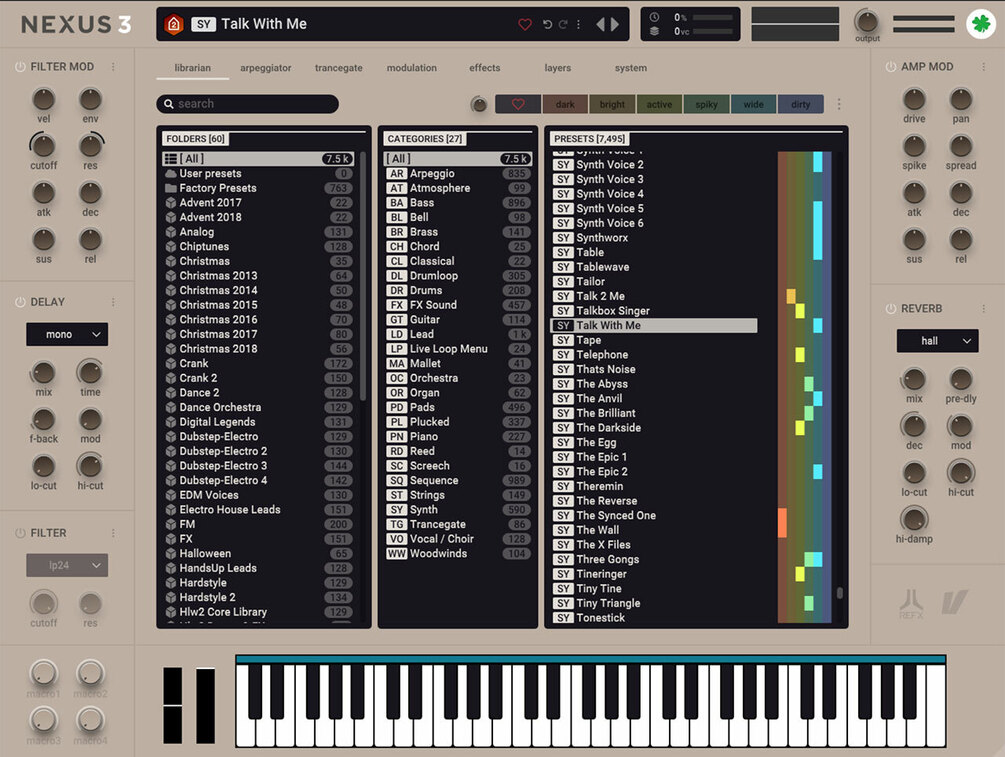
Task: Toggle the dirty tag filter button
Action: pyautogui.click(x=801, y=104)
